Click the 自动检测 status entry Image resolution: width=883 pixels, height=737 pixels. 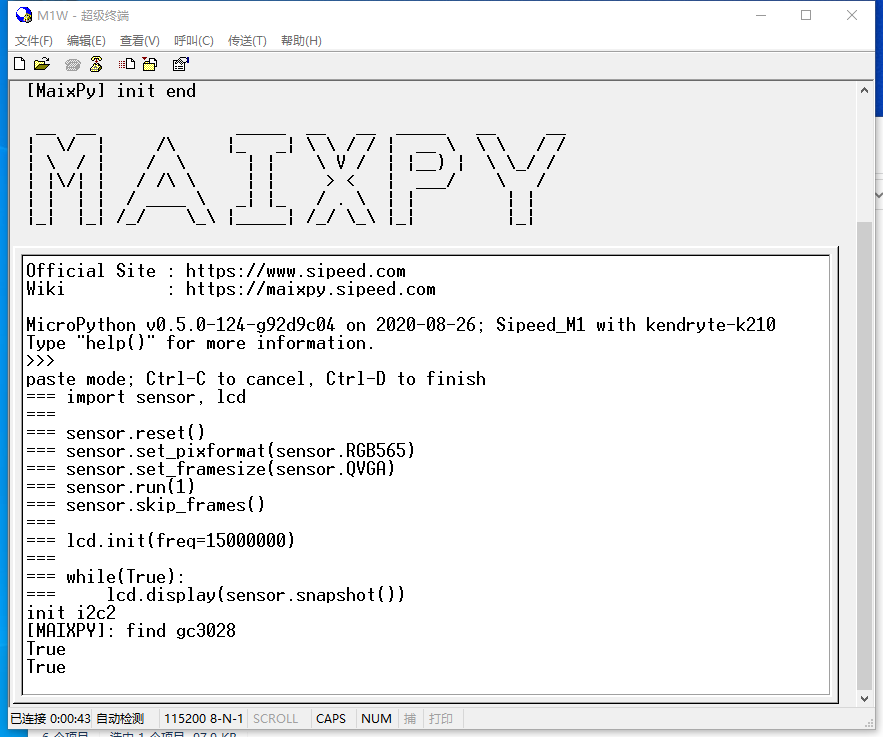tap(120, 718)
